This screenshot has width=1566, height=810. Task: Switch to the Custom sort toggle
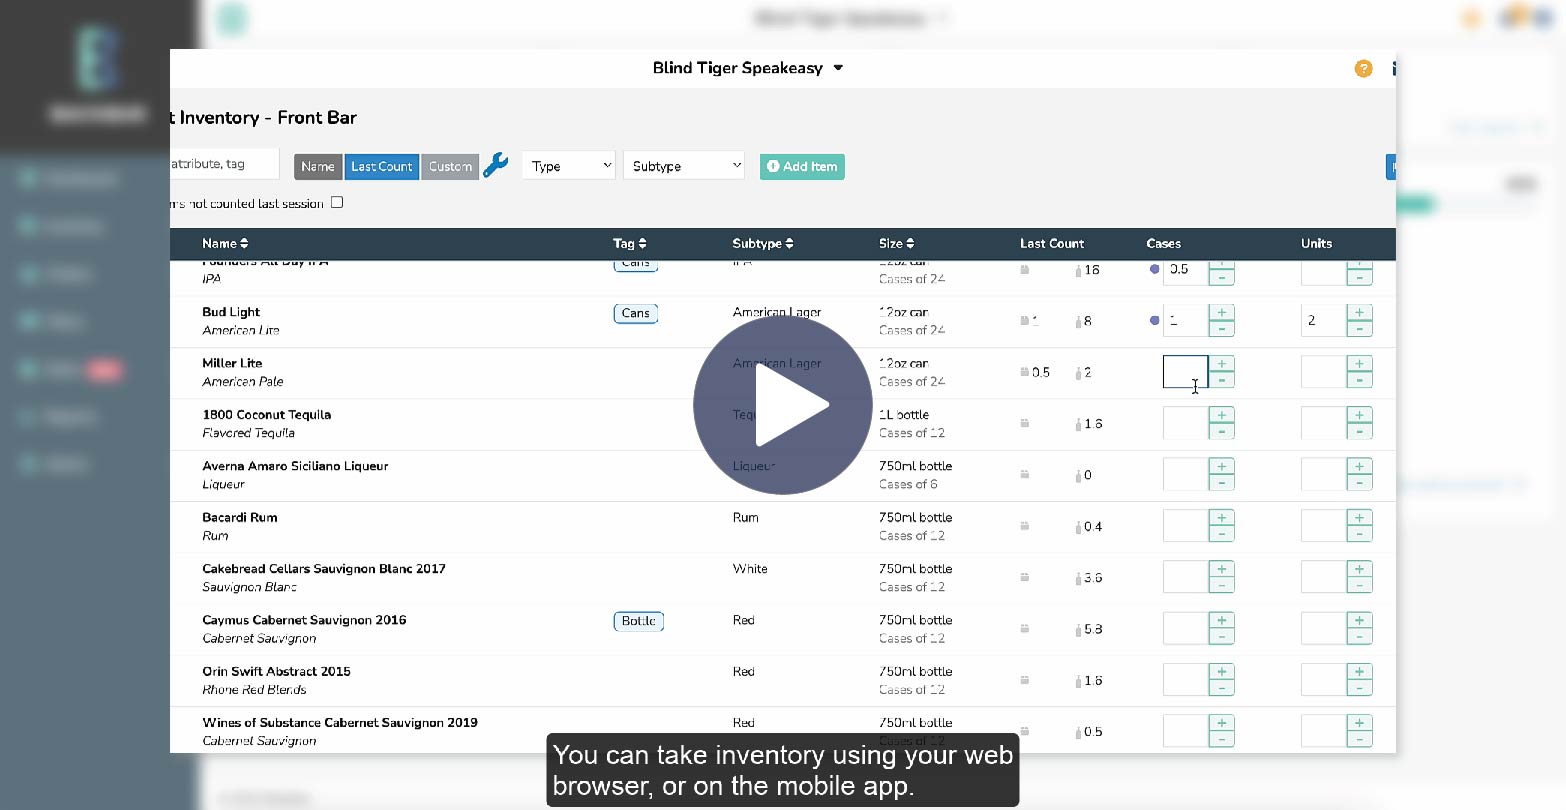pyautogui.click(x=449, y=166)
